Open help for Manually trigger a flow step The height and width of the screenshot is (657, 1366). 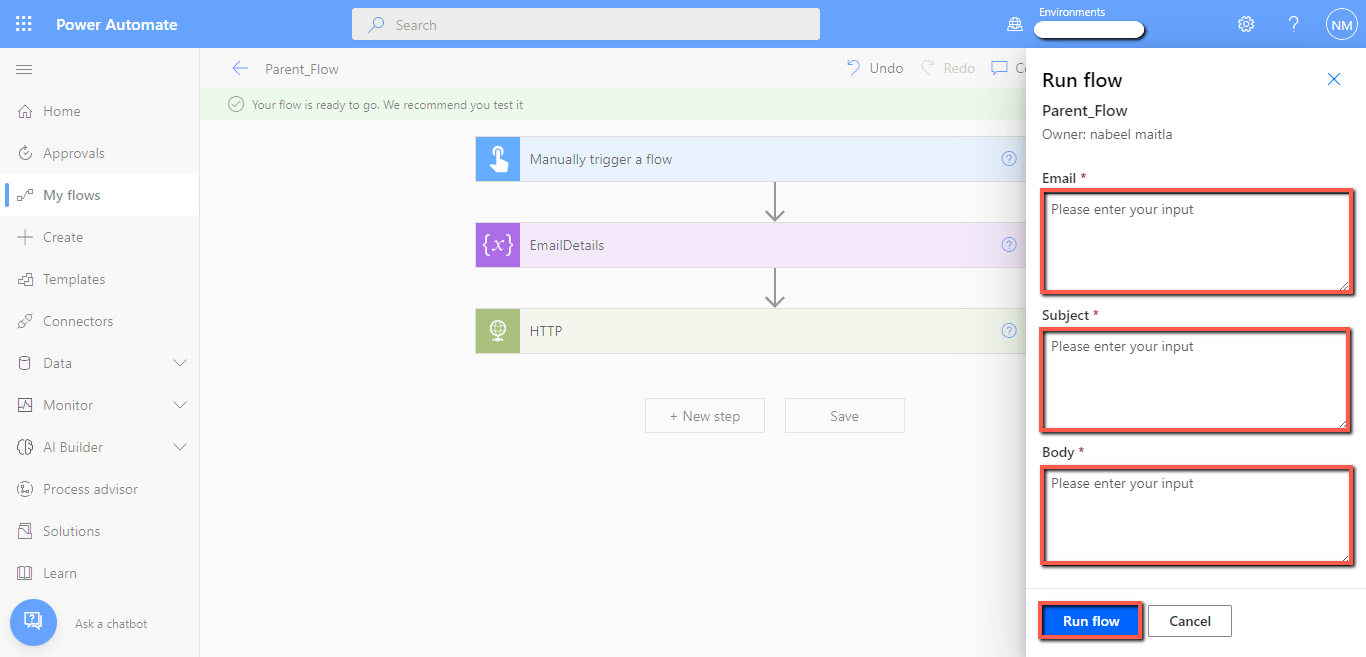pos(1009,158)
